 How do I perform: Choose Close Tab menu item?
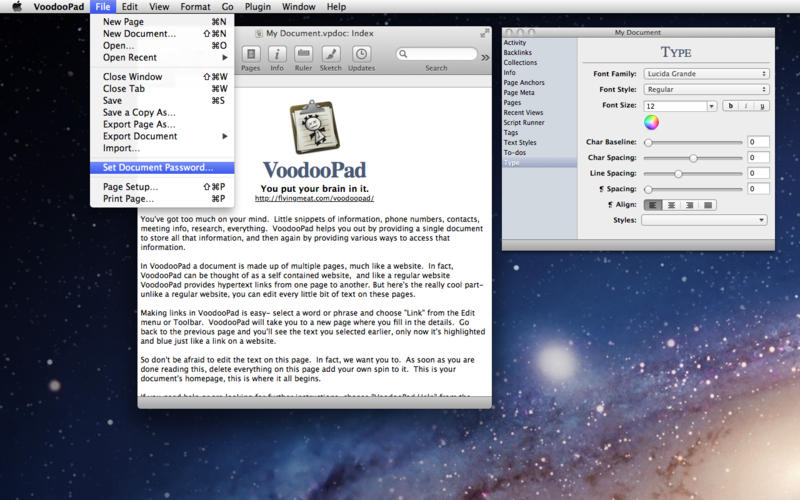click(x=162, y=88)
